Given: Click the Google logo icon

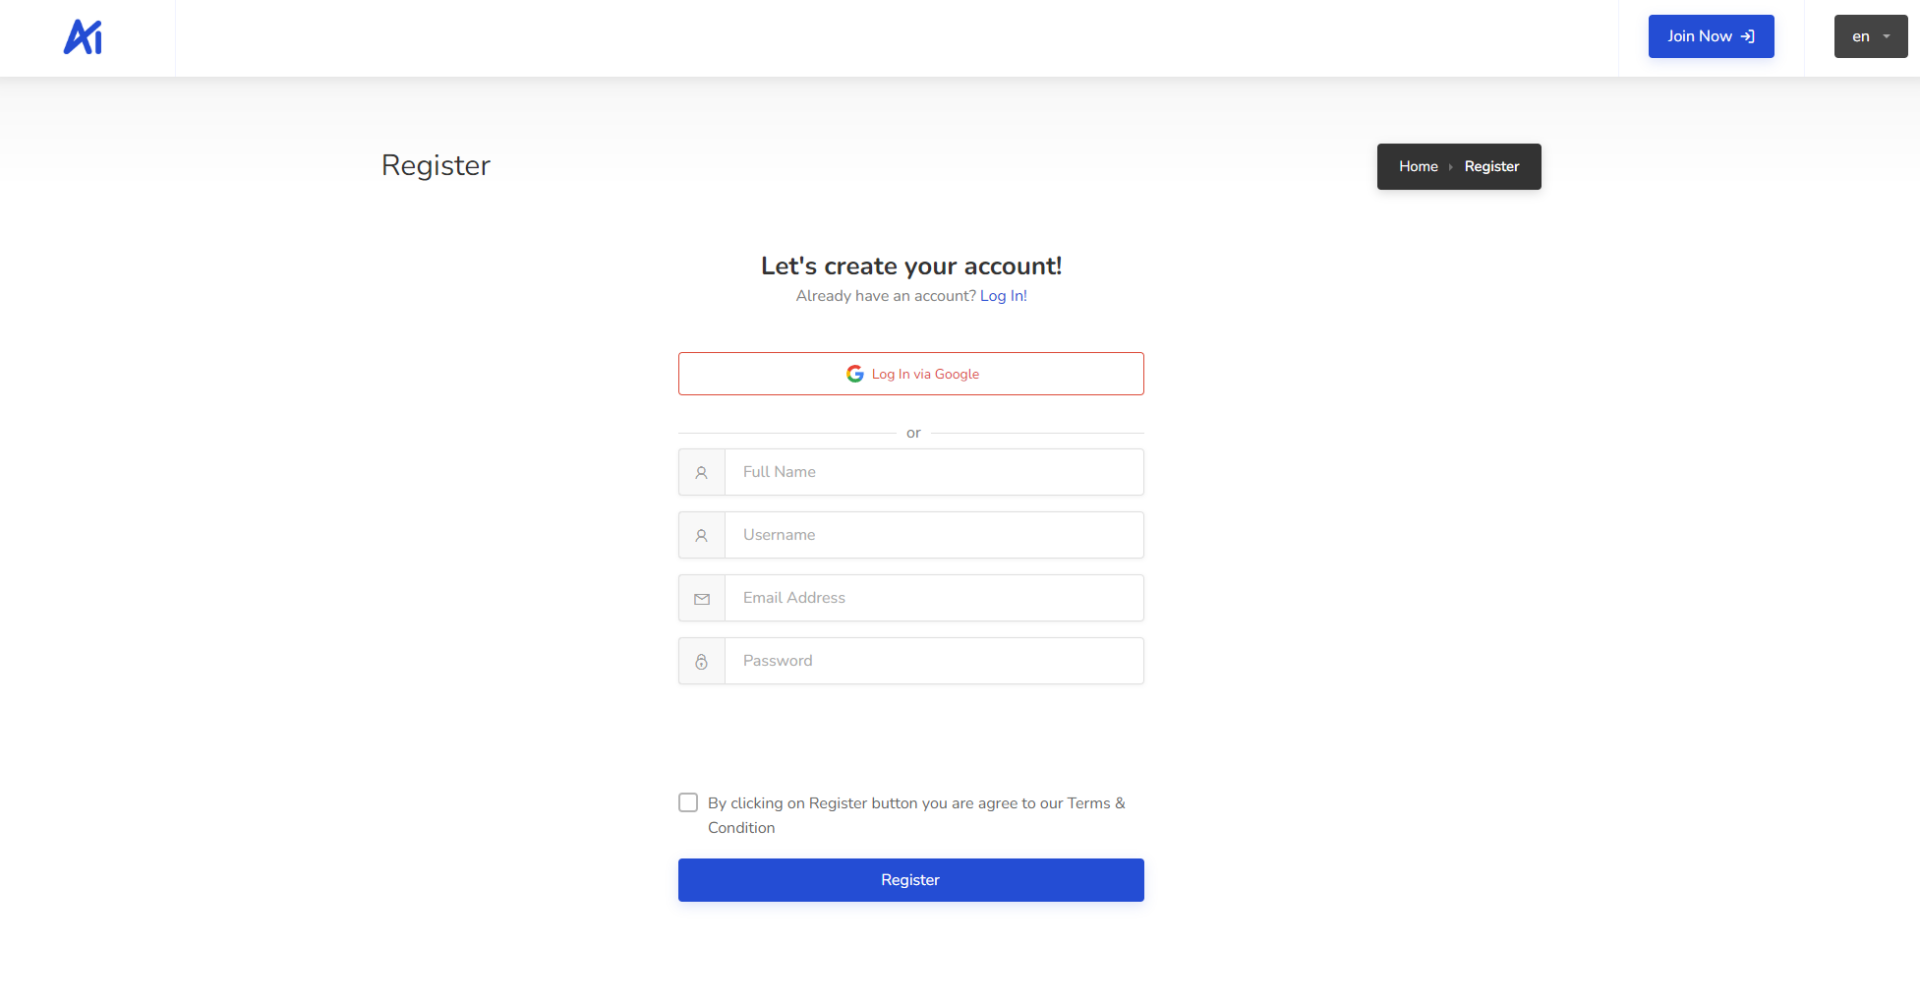Looking at the screenshot, I should coord(855,374).
